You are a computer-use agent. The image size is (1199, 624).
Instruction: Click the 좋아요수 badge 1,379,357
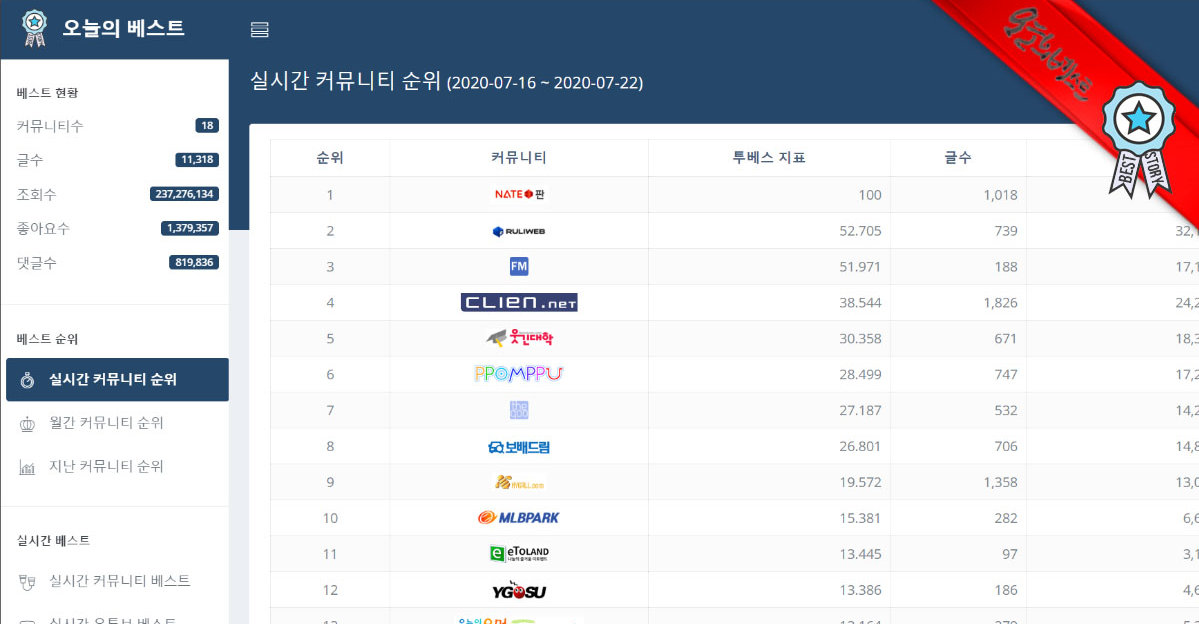pyautogui.click(x=190, y=228)
